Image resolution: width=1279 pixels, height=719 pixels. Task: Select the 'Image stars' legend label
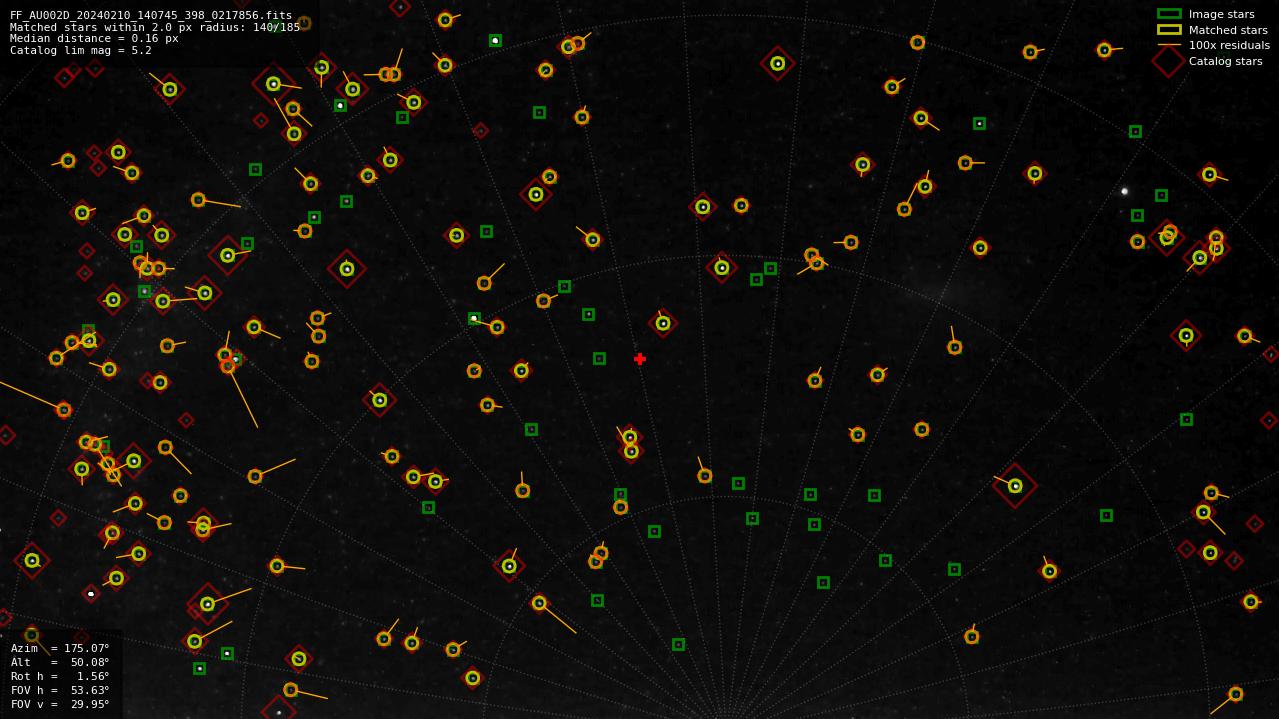tap(1221, 14)
